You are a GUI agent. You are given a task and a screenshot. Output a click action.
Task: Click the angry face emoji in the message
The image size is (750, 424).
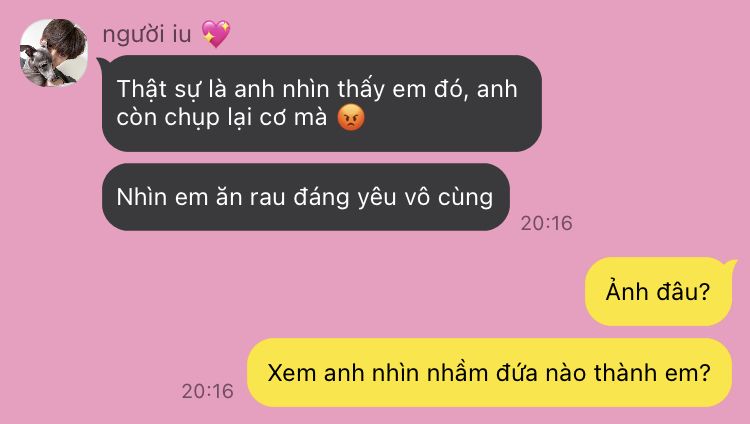[351, 118]
